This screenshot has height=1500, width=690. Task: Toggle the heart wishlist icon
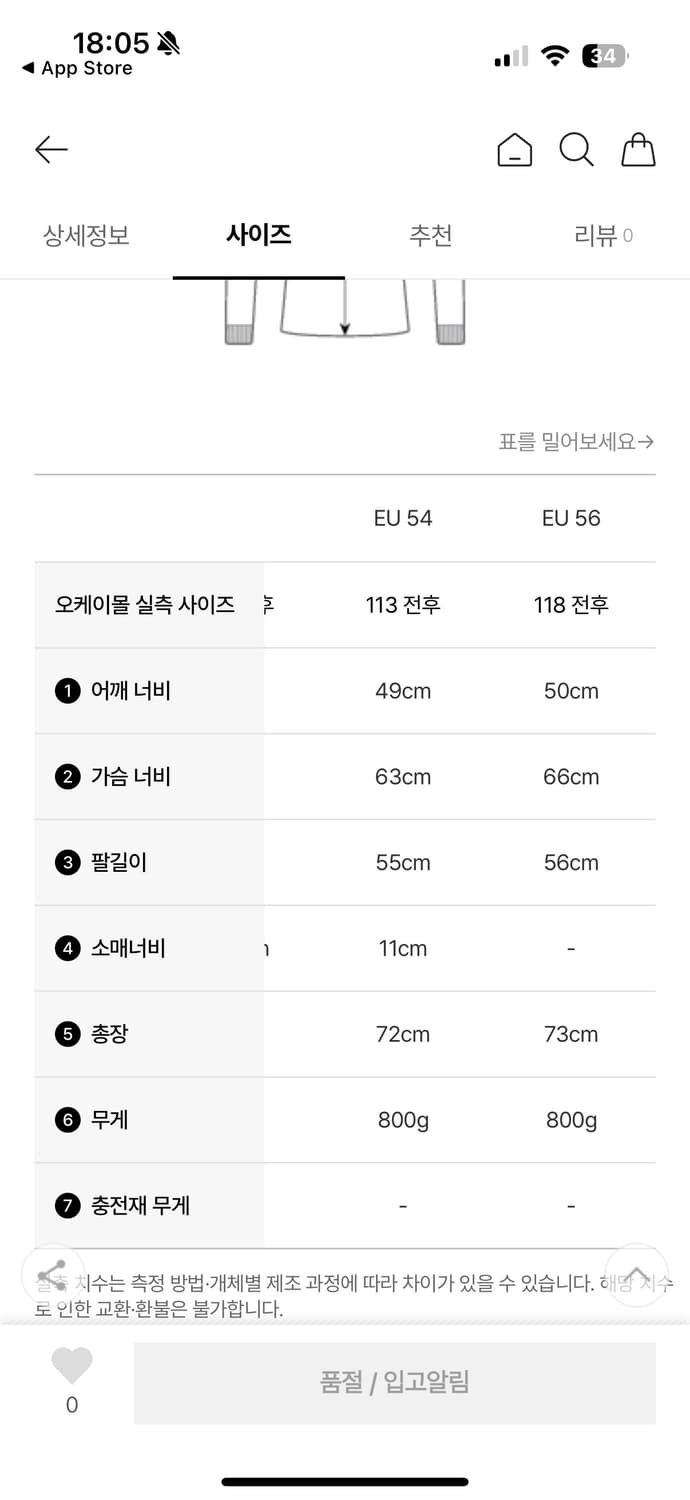[72, 1365]
